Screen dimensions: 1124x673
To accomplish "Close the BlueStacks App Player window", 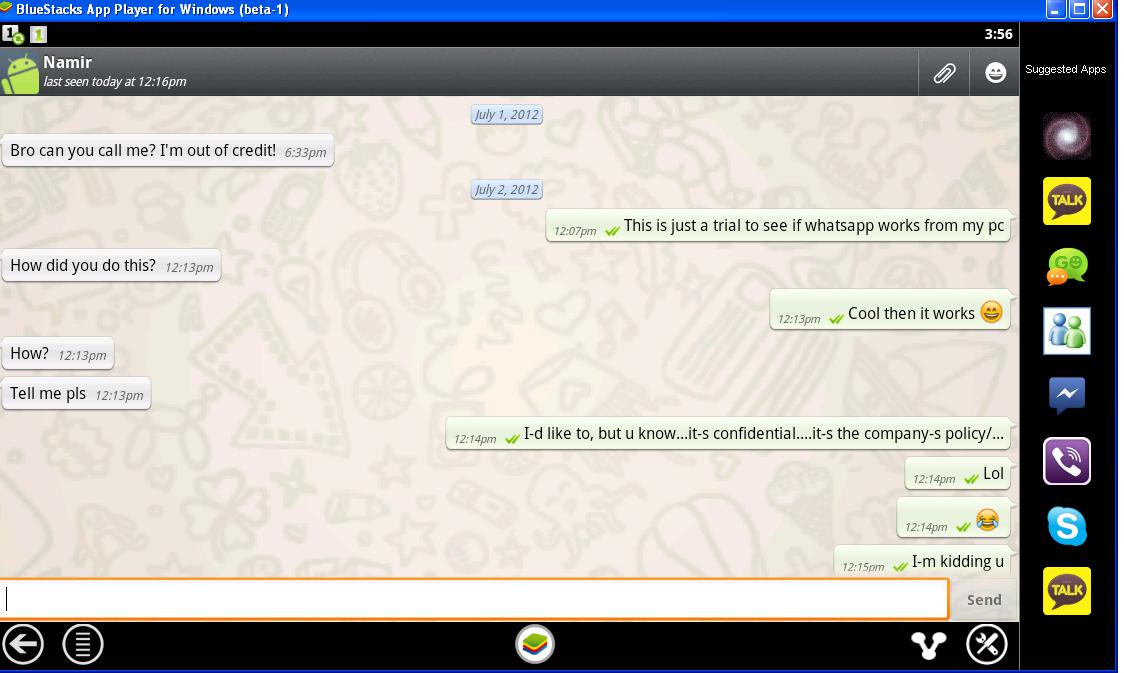I will click(1101, 9).
